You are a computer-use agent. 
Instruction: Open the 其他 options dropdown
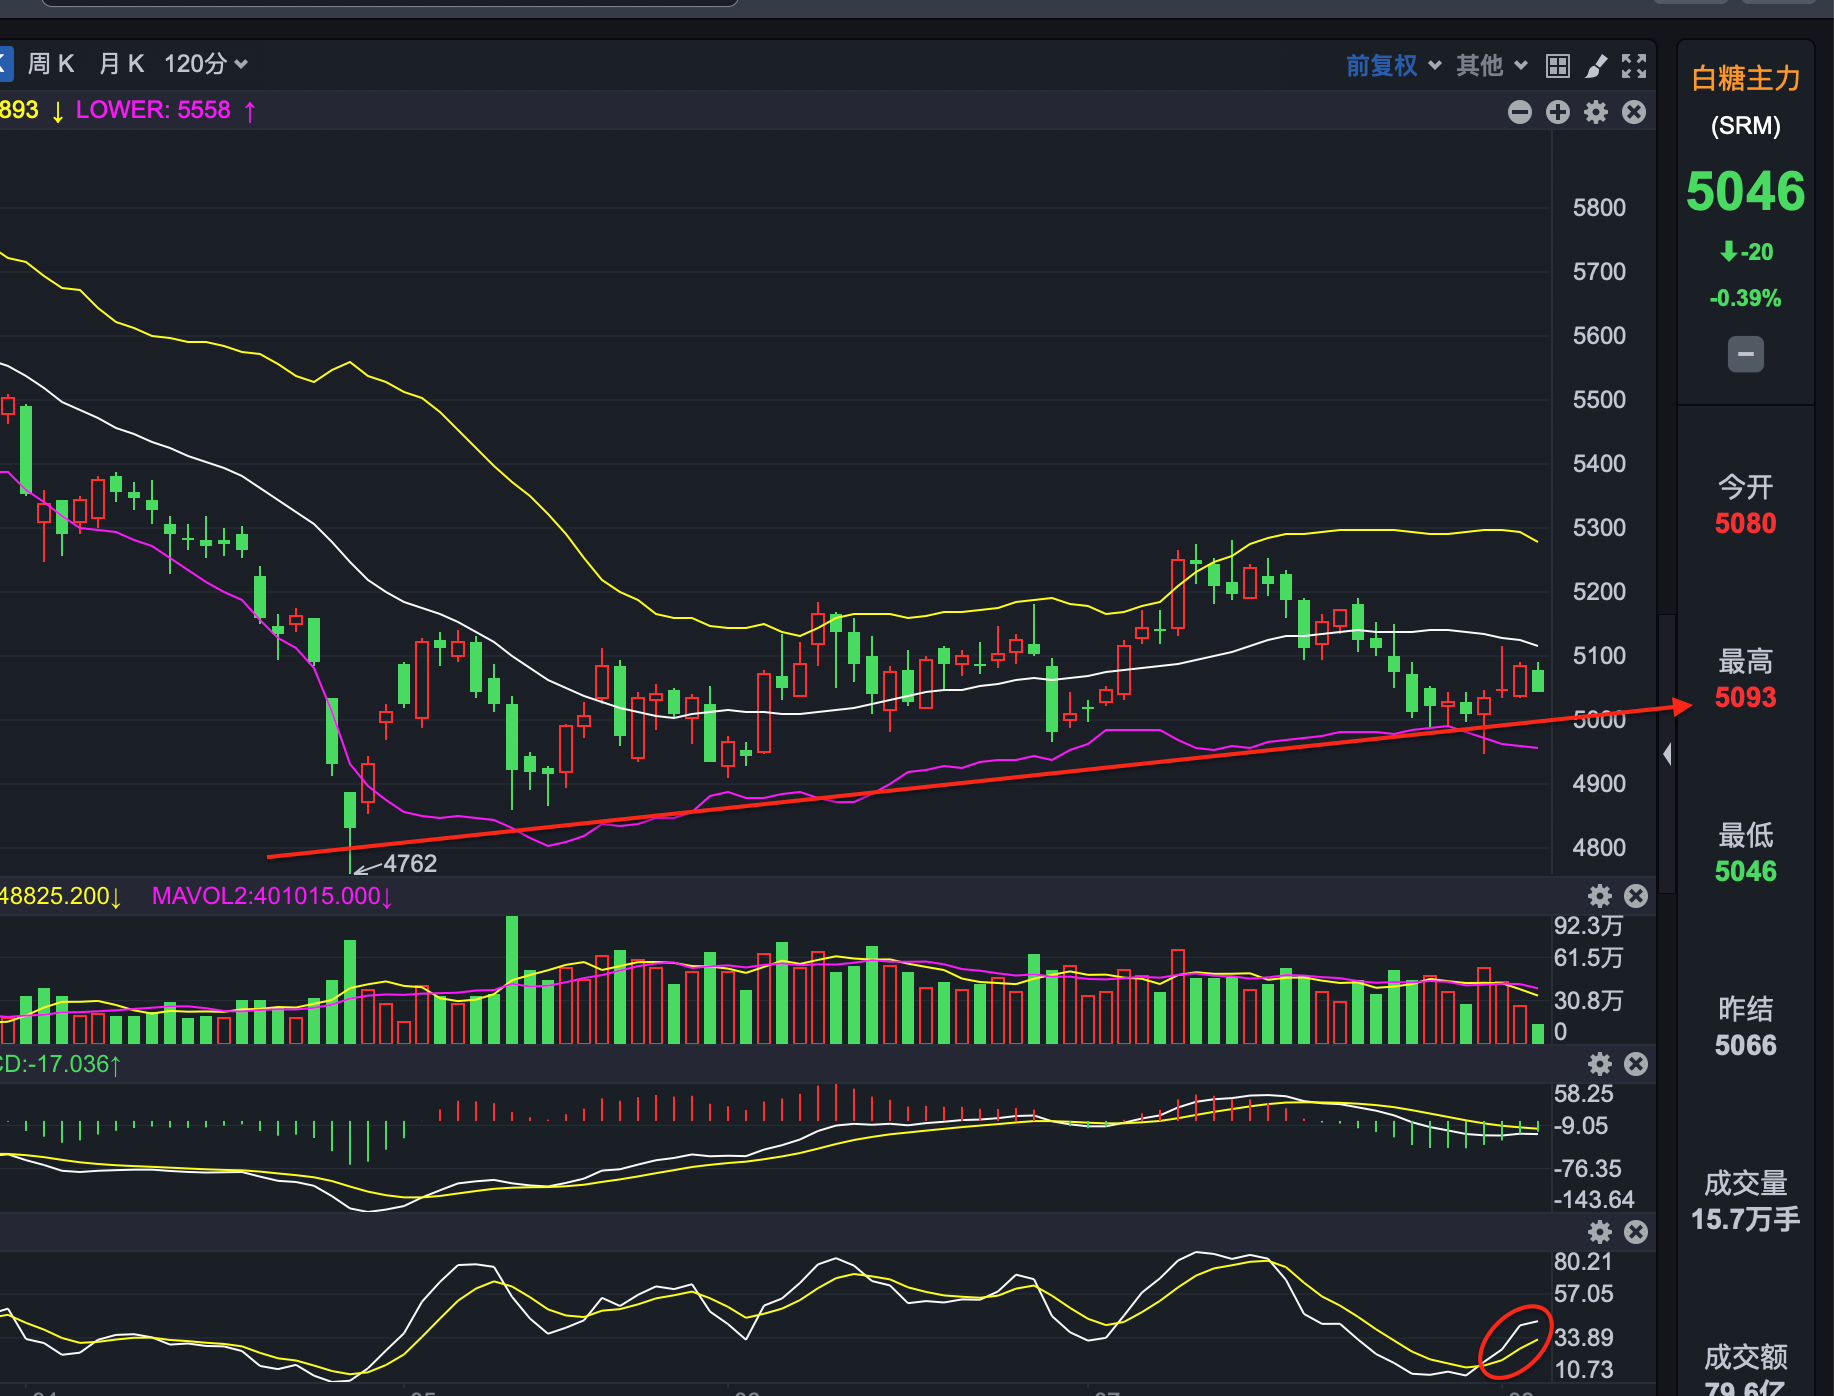(1491, 66)
